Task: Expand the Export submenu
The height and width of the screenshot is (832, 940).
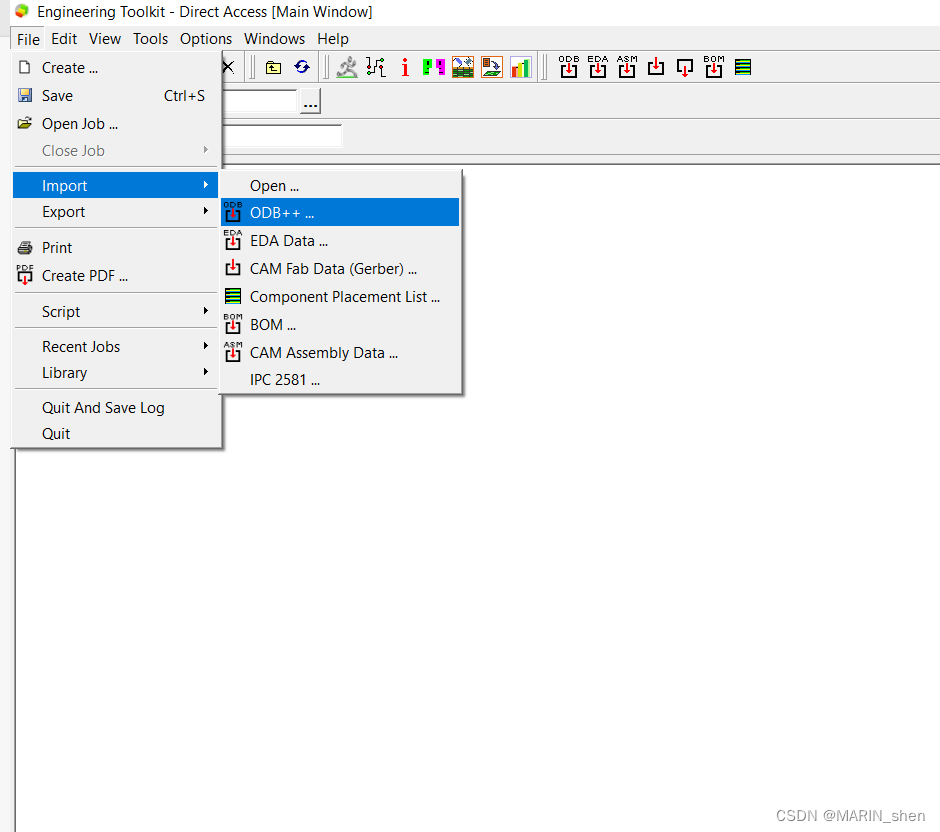Action: pyautogui.click(x=117, y=212)
